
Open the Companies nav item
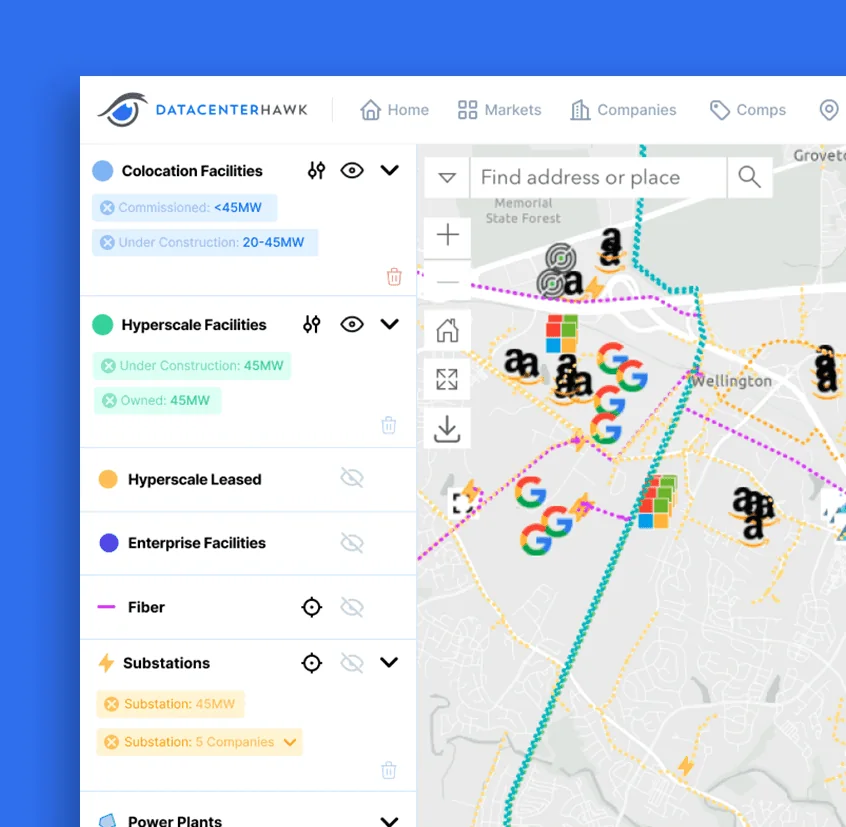pyautogui.click(x=623, y=110)
